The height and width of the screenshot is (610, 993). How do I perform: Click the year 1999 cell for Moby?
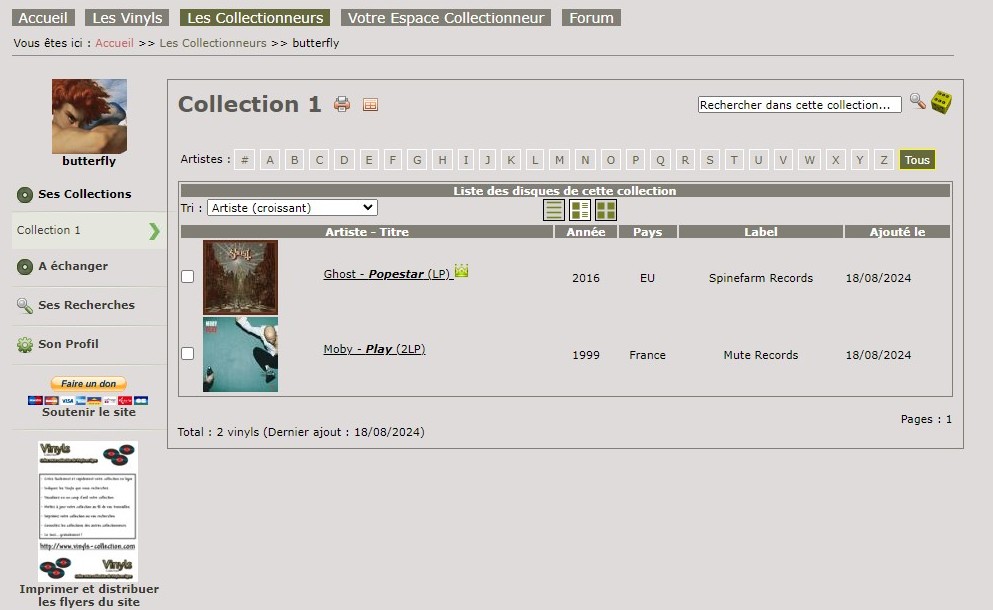click(x=586, y=355)
